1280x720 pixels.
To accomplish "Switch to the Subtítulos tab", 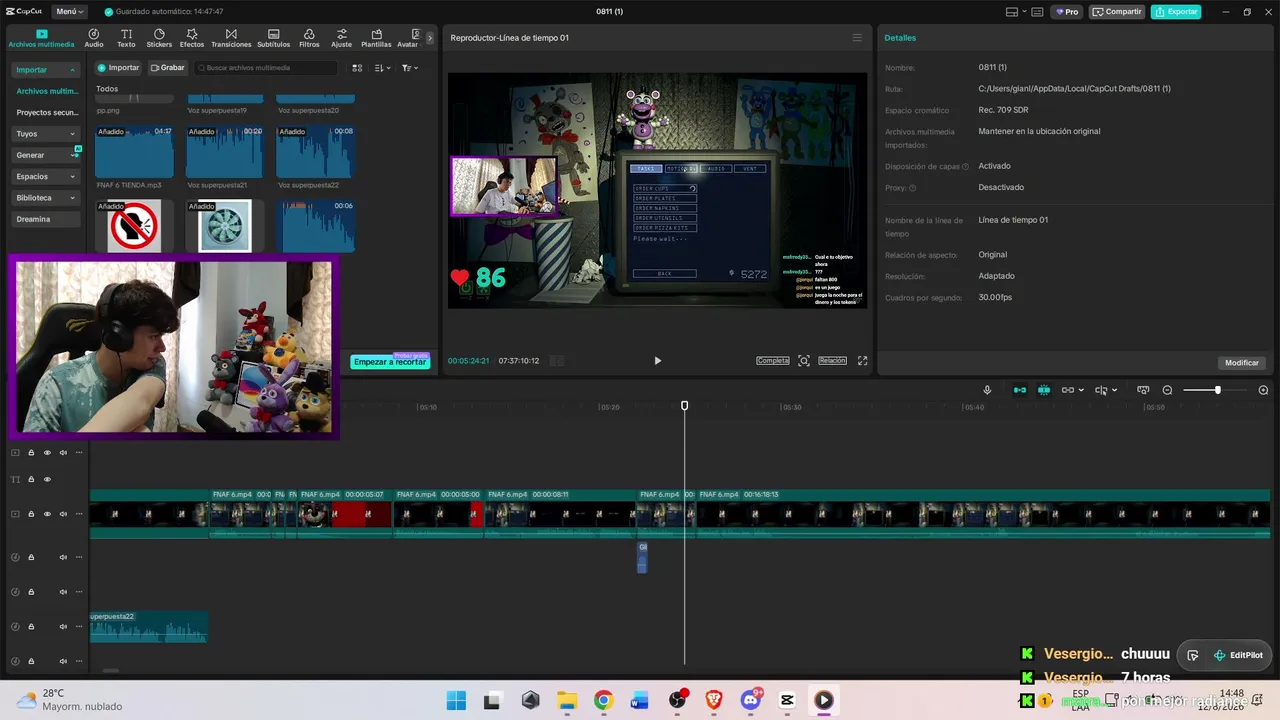I will coord(274,38).
